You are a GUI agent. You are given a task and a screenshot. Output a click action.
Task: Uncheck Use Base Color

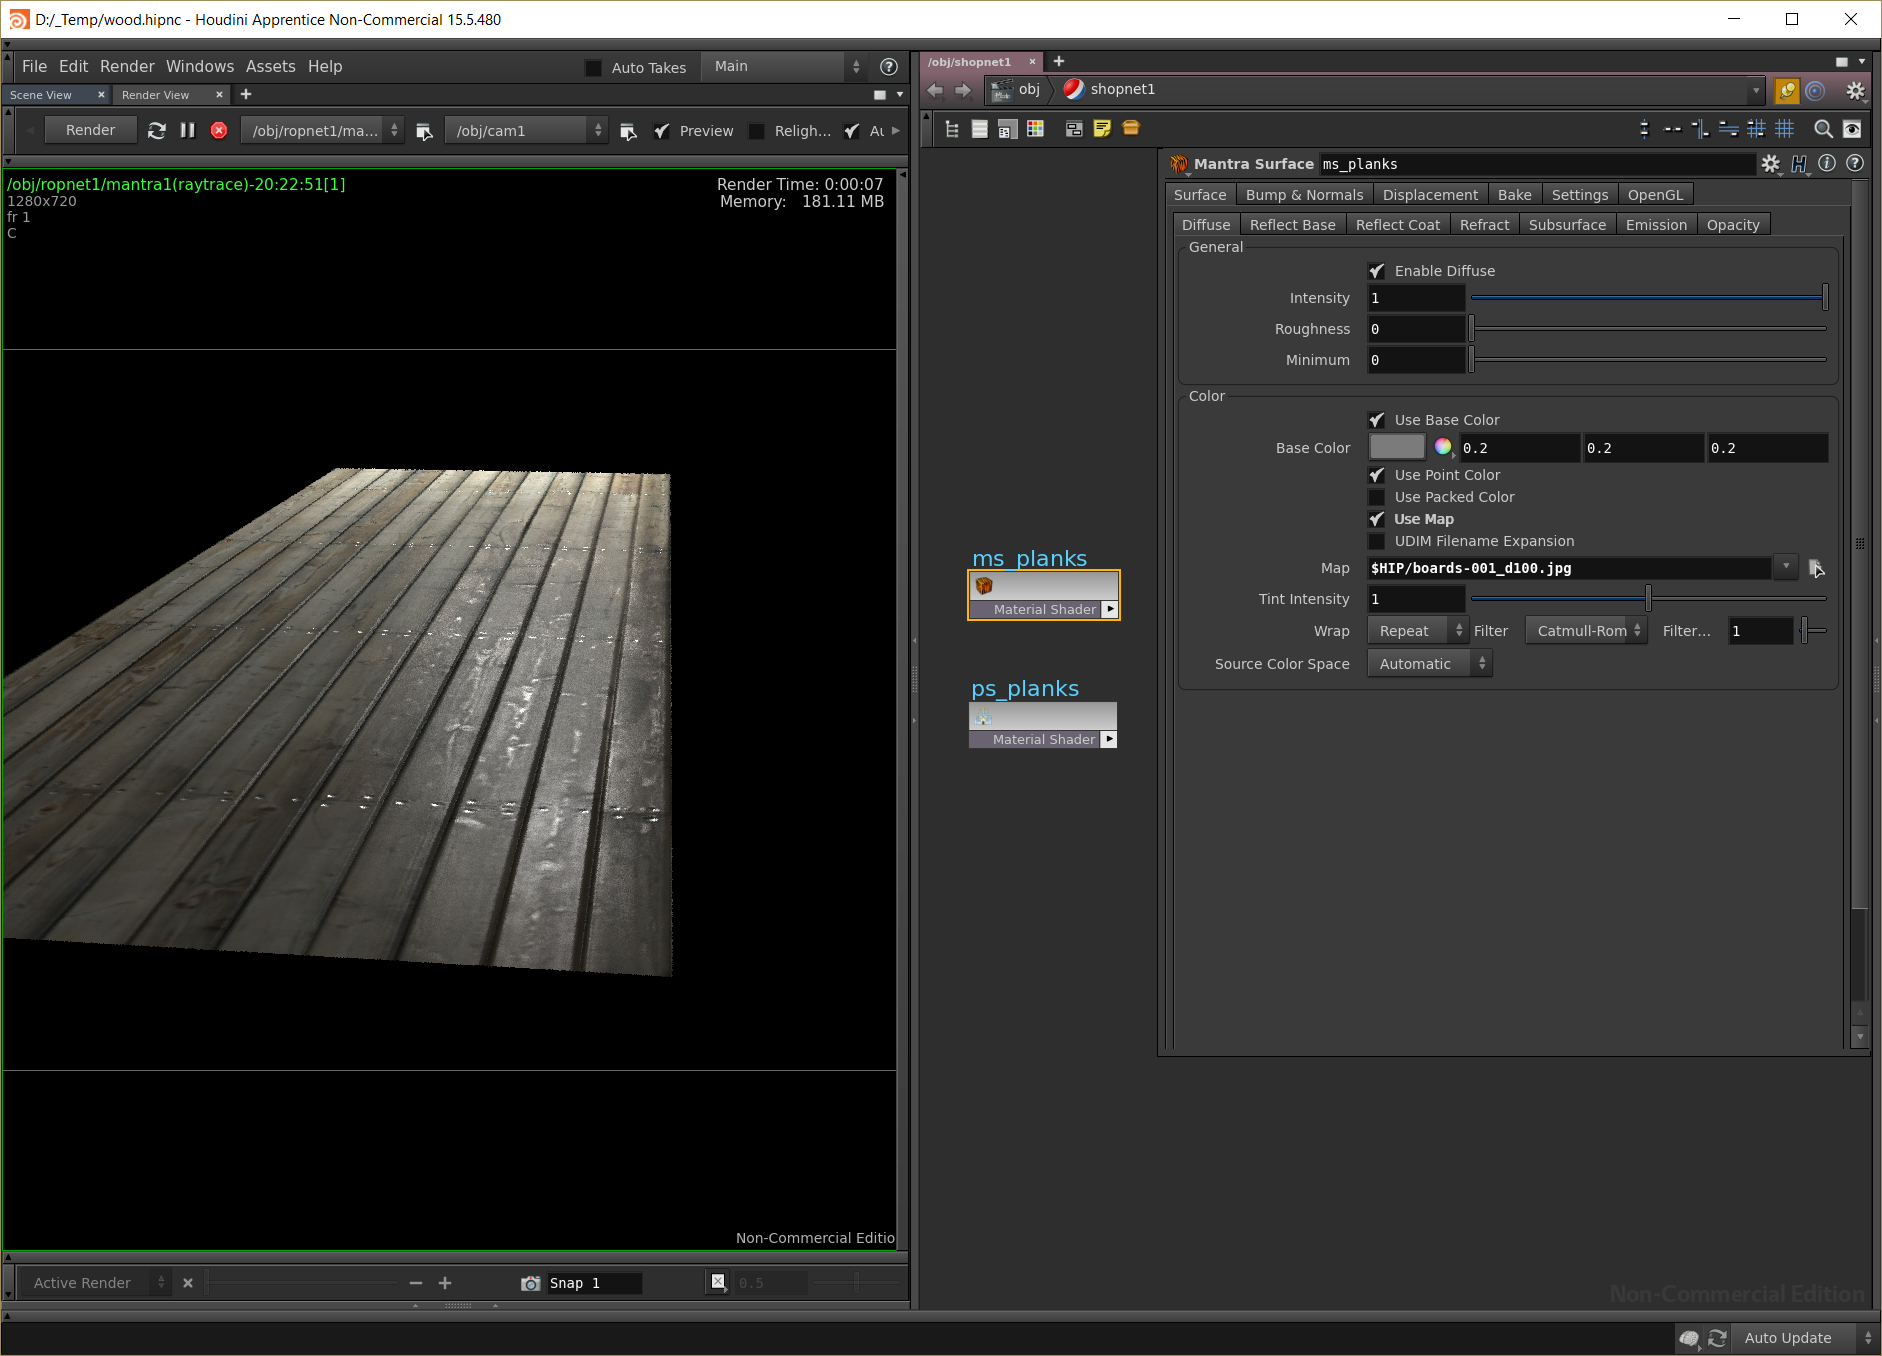1377,420
